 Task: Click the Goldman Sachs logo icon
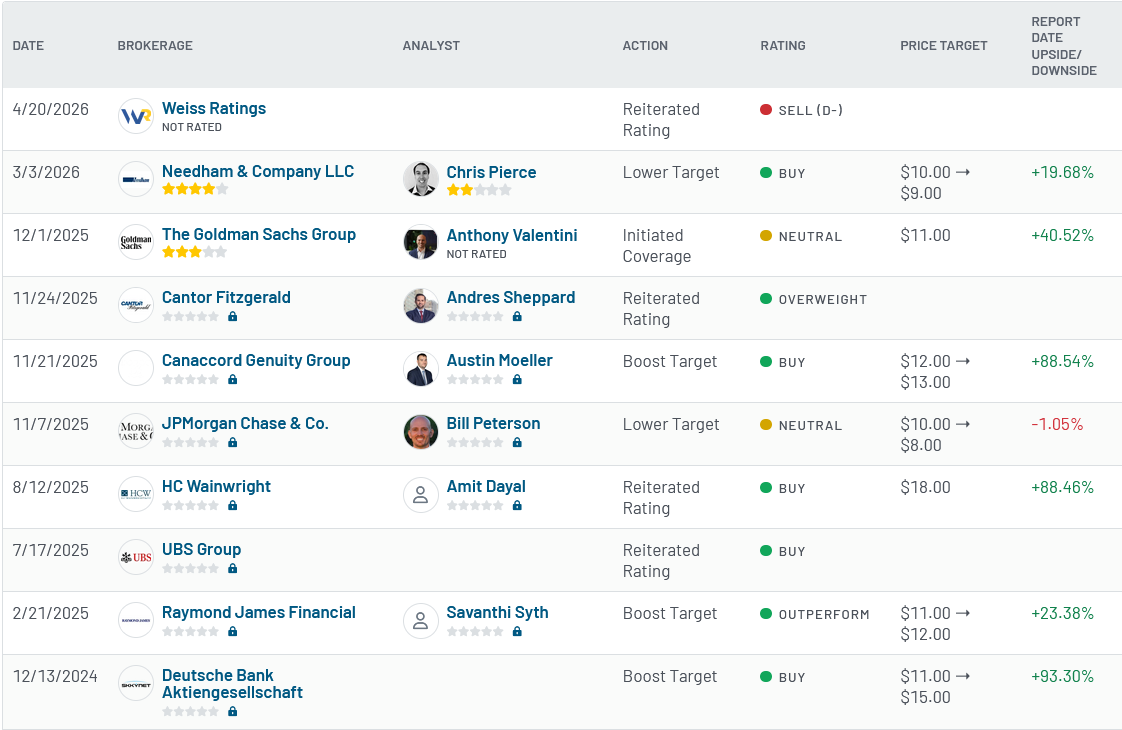click(136, 242)
